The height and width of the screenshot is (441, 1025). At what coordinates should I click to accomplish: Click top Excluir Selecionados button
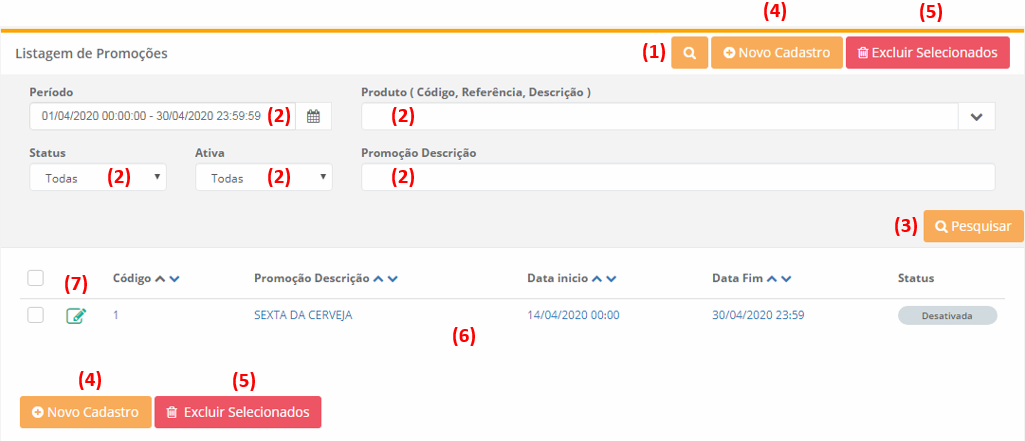click(927, 52)
